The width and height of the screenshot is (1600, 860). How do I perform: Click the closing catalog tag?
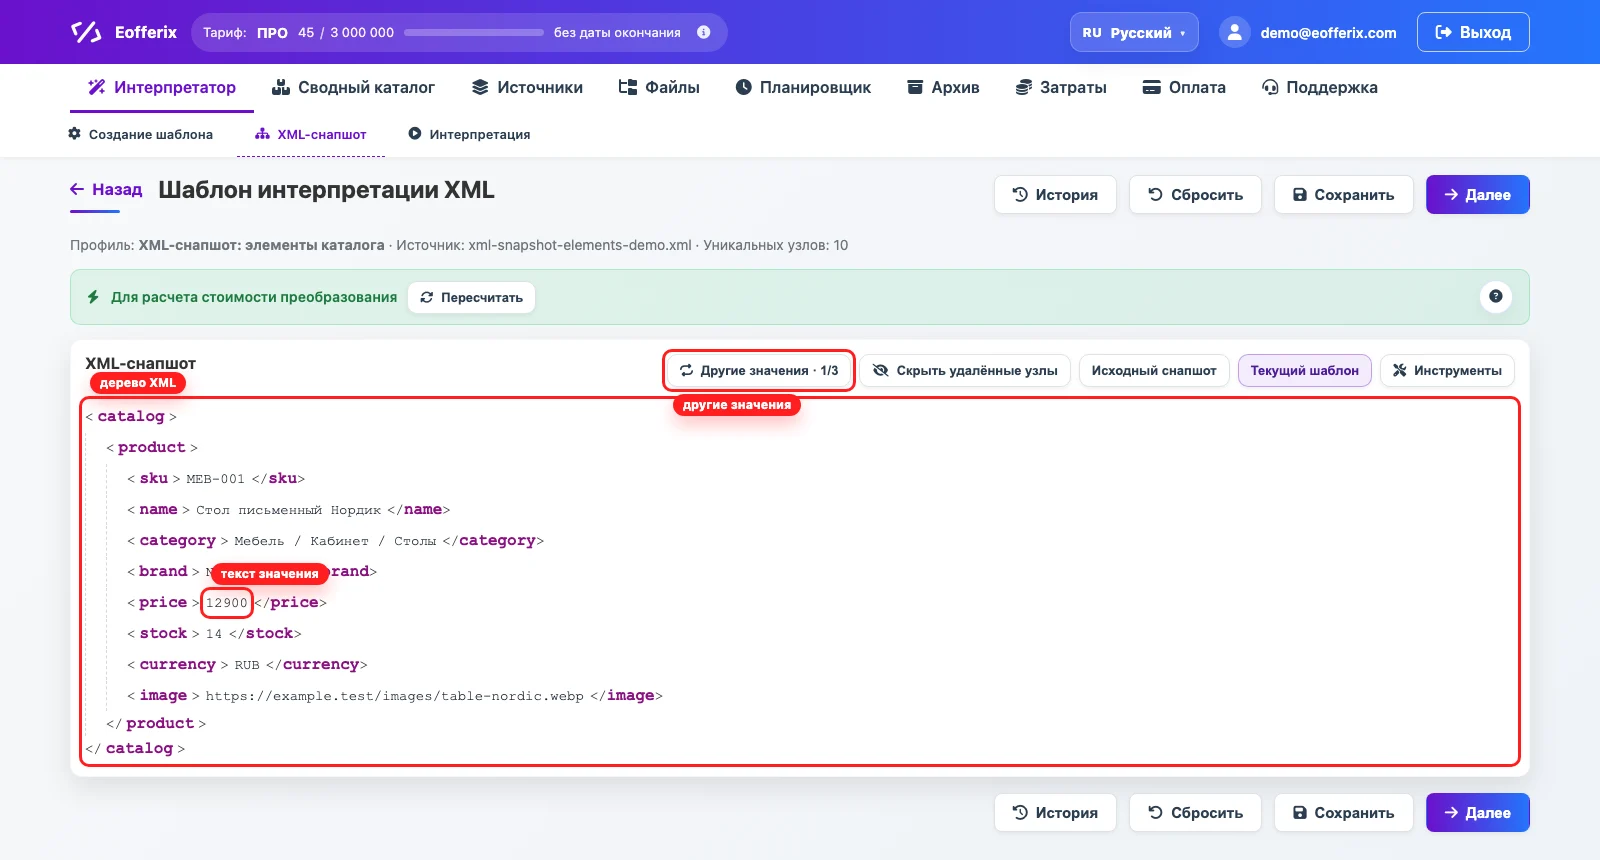point(135,748)
